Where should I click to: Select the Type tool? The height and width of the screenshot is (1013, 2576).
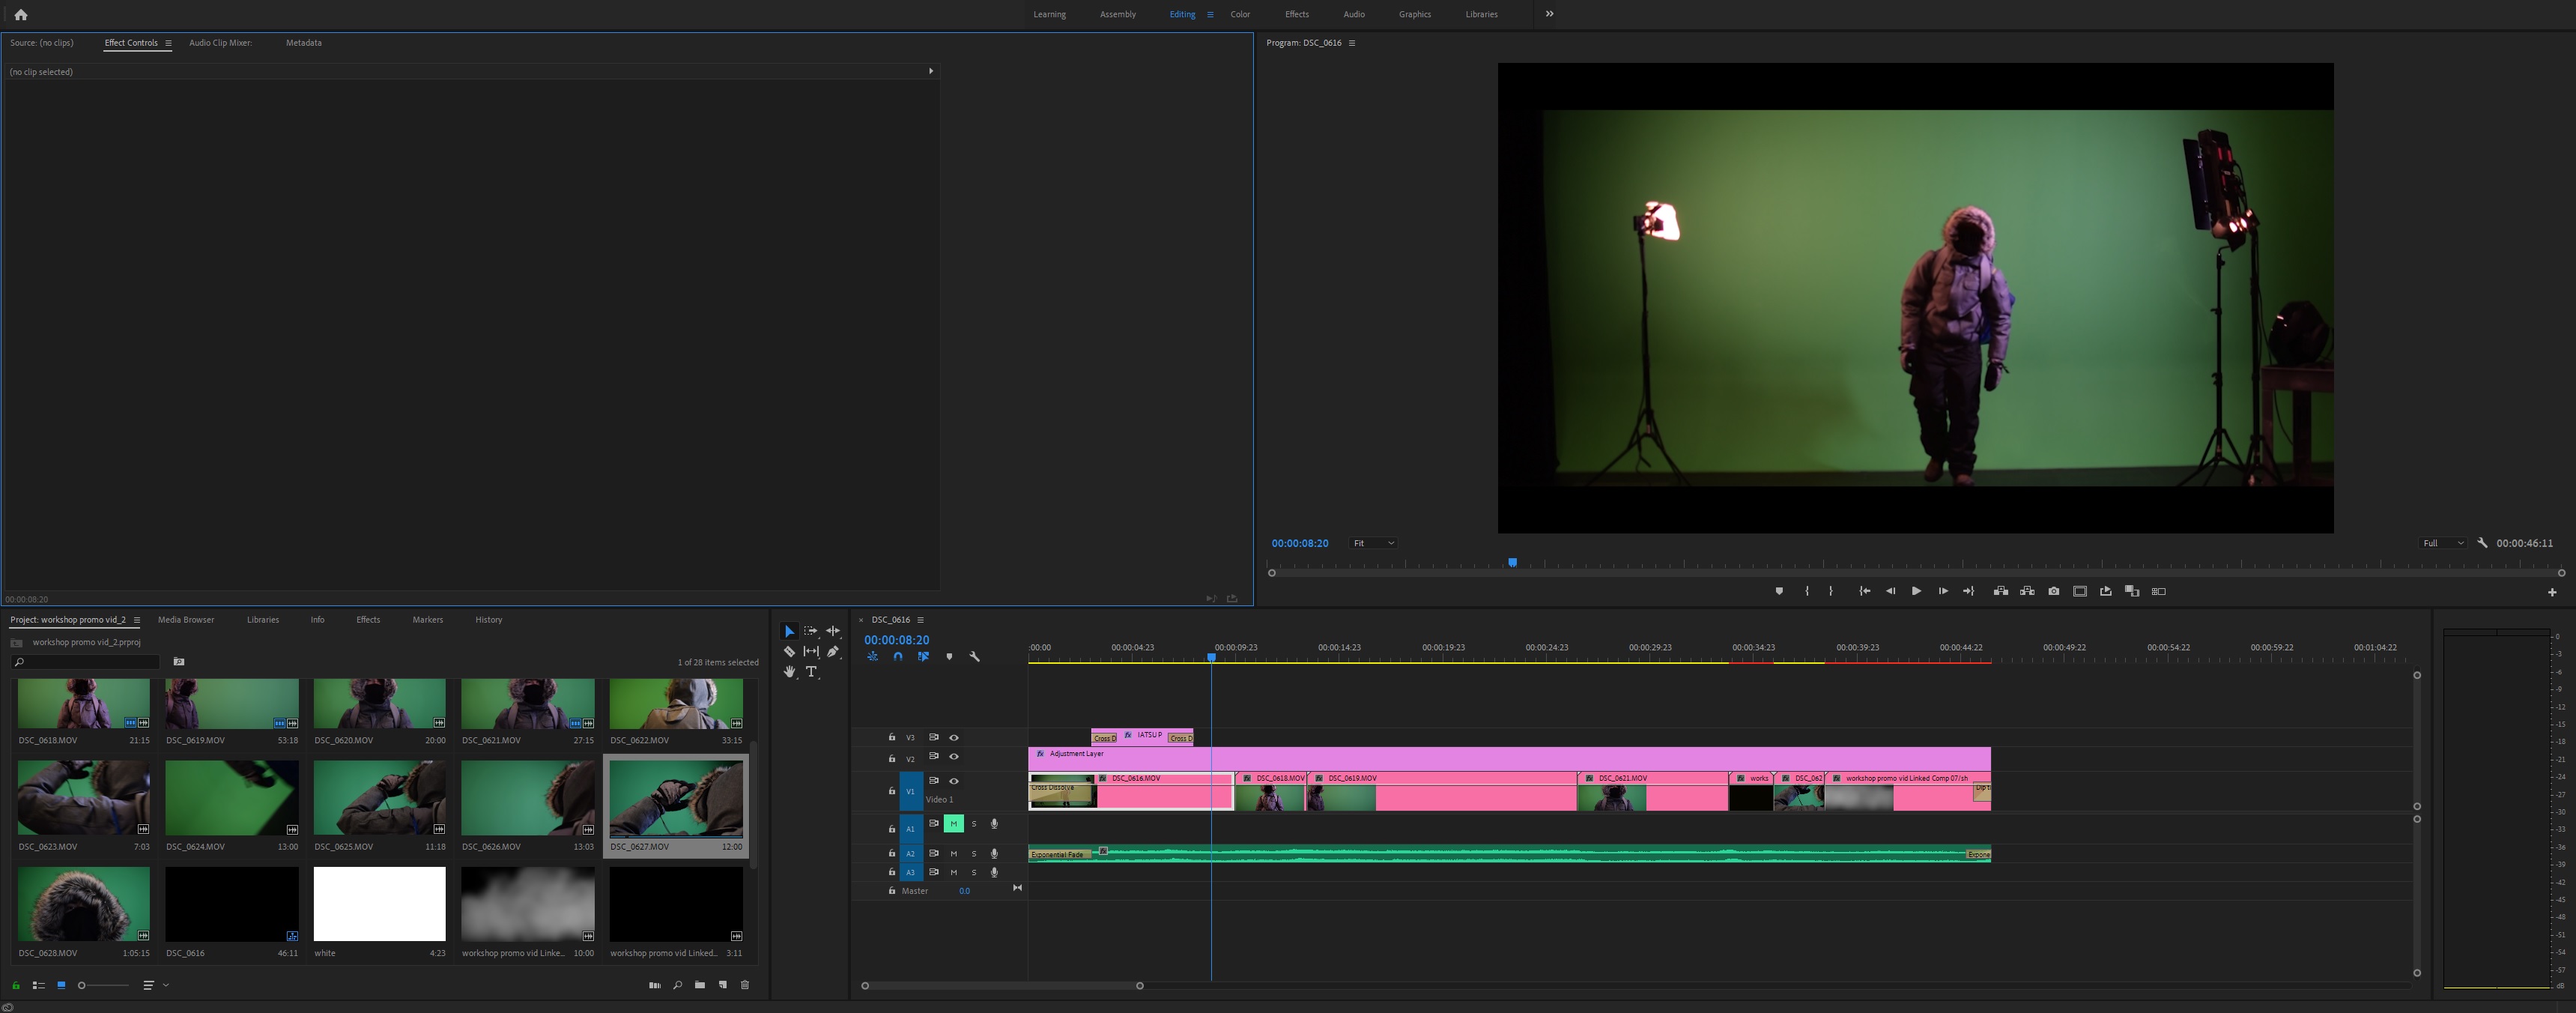pos(811,672)
